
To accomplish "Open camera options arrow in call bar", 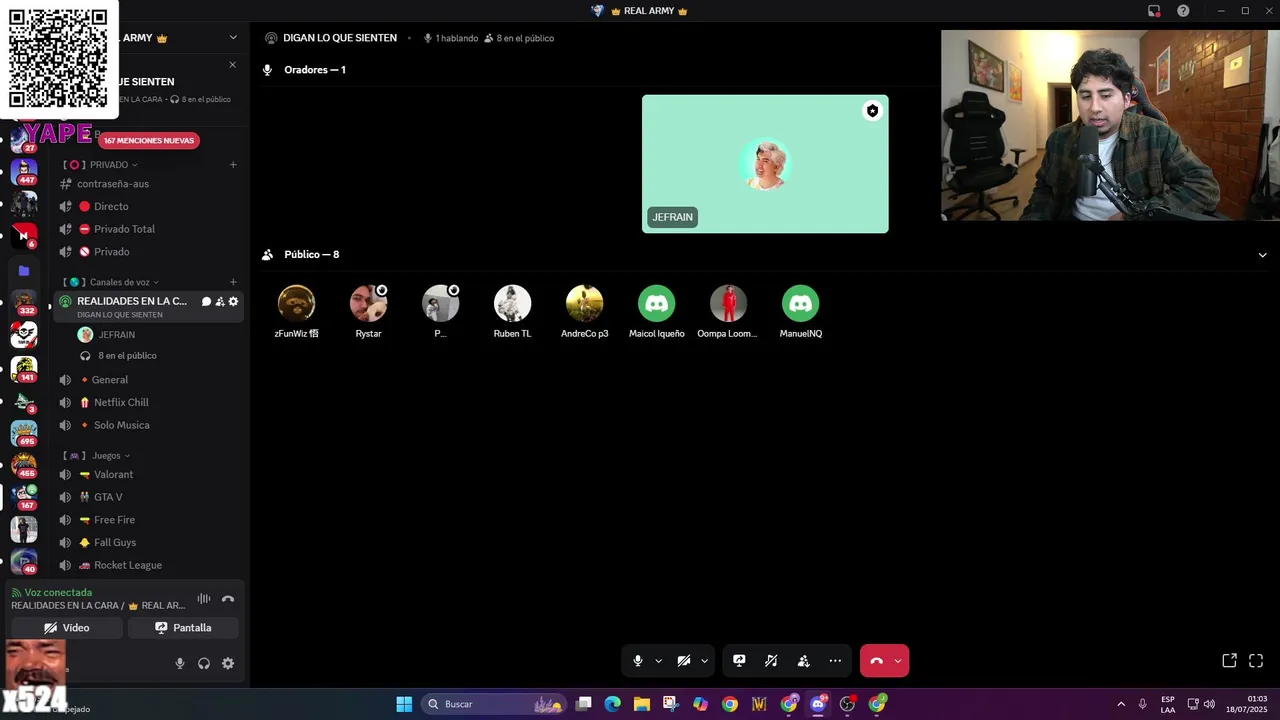I will pos(704,661).
